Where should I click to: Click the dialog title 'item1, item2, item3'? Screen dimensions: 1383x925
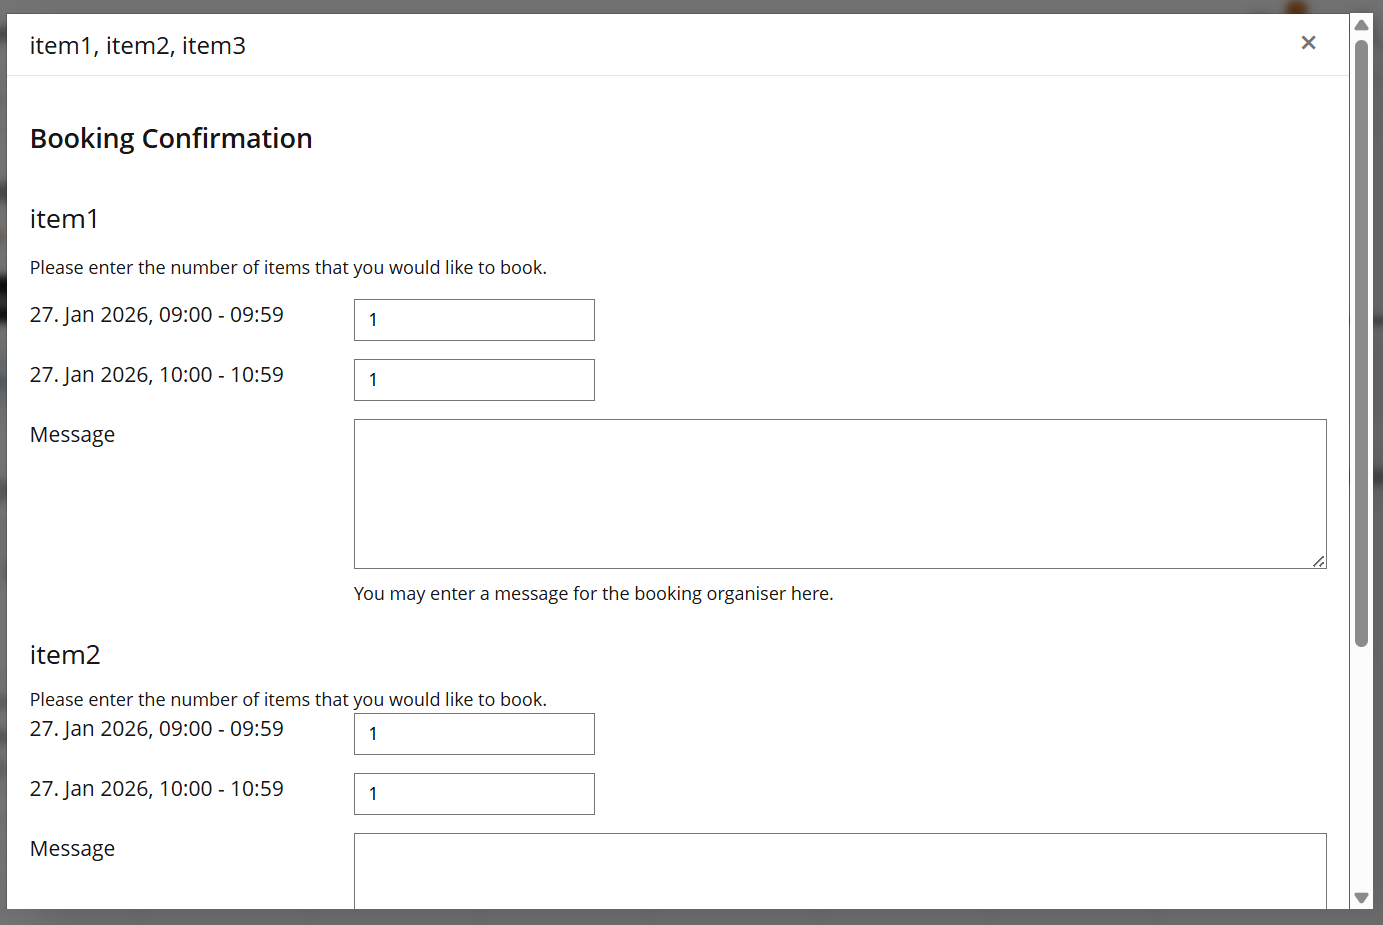point(138,46)
